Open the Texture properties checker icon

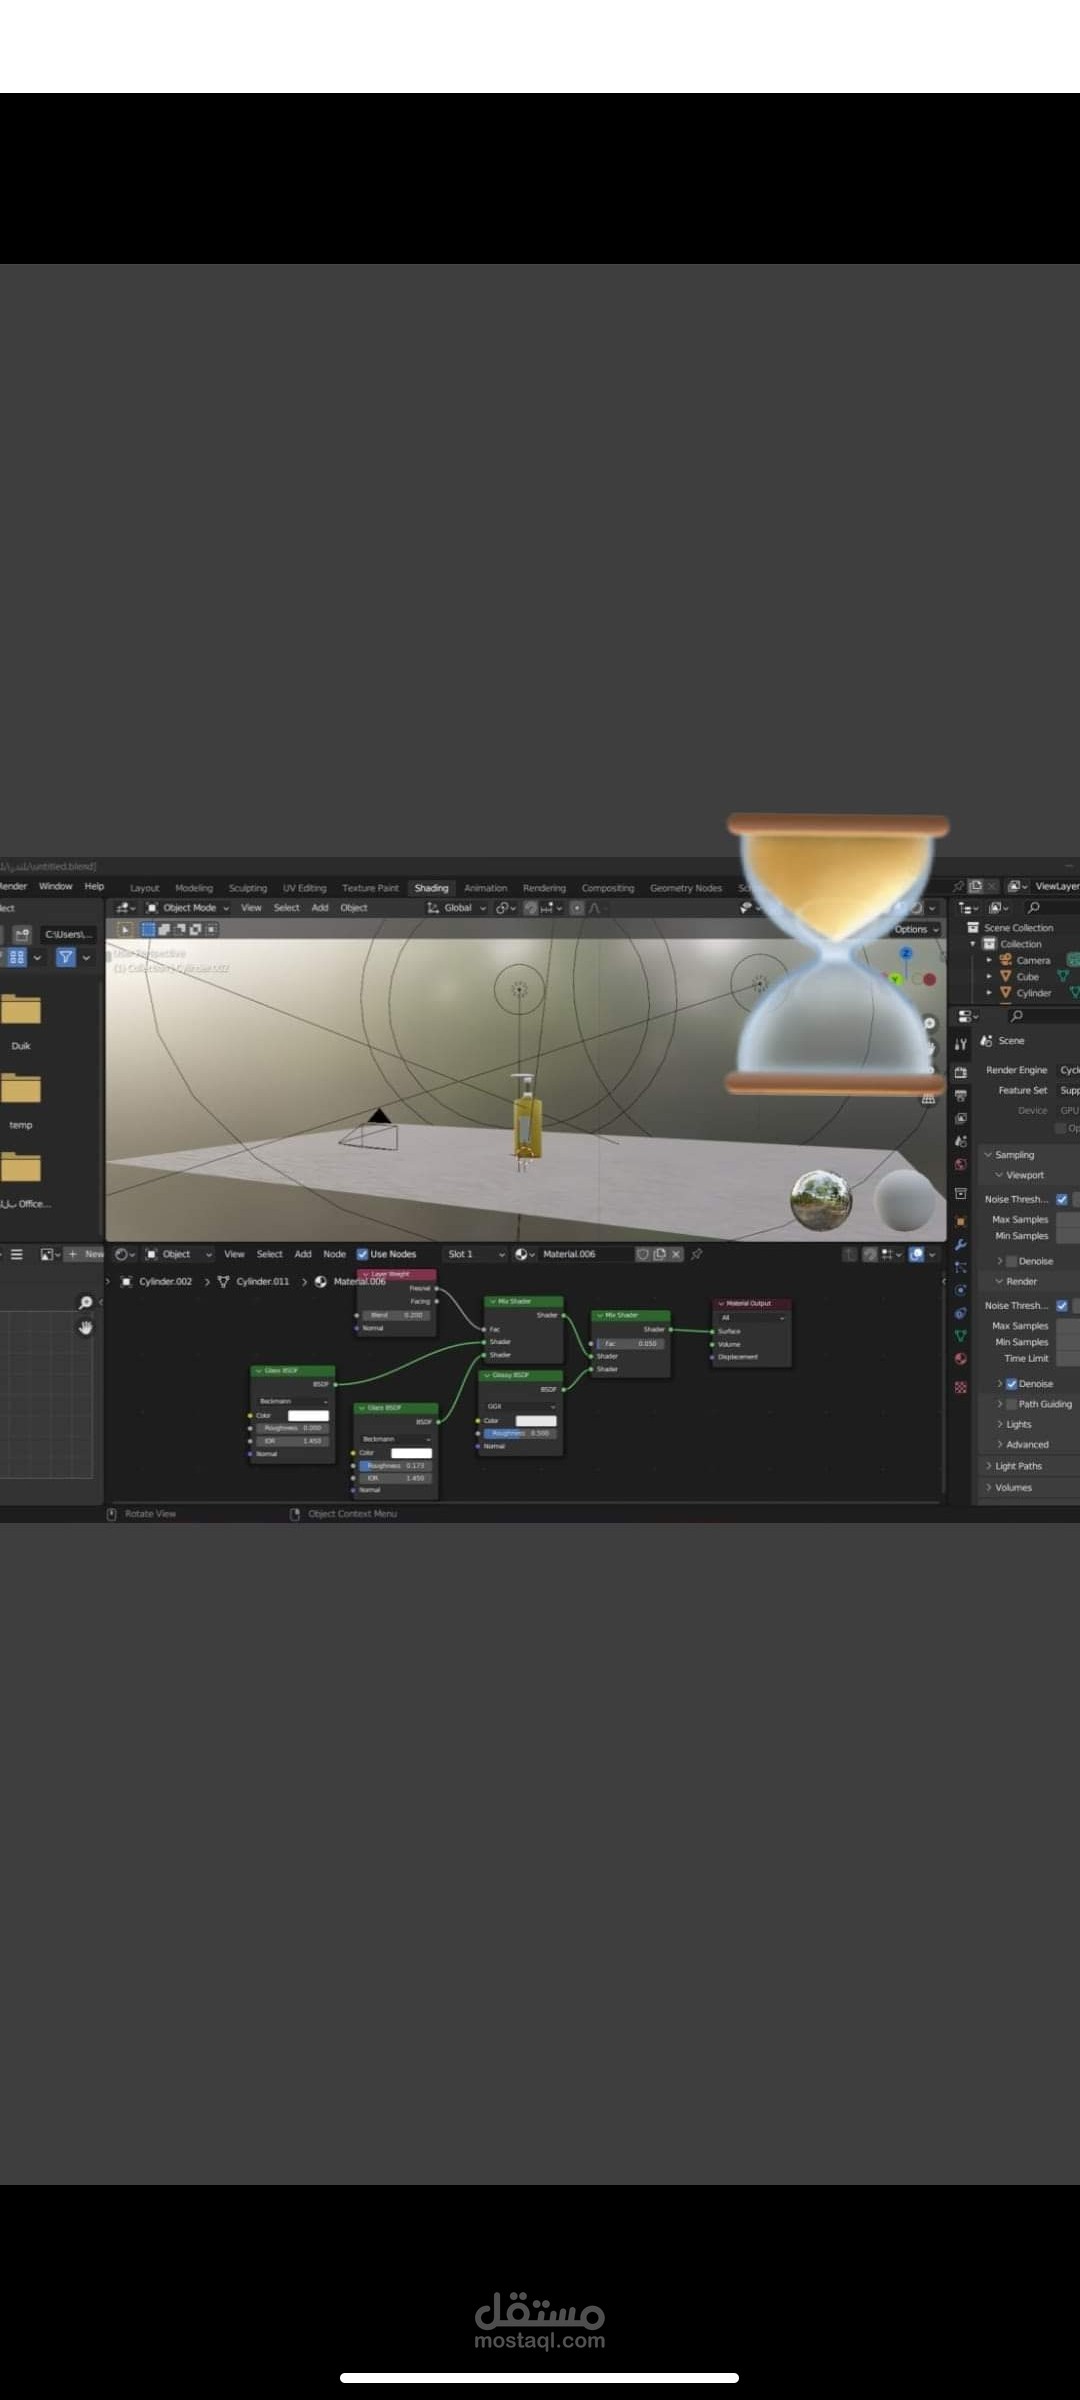[960, 1387]
